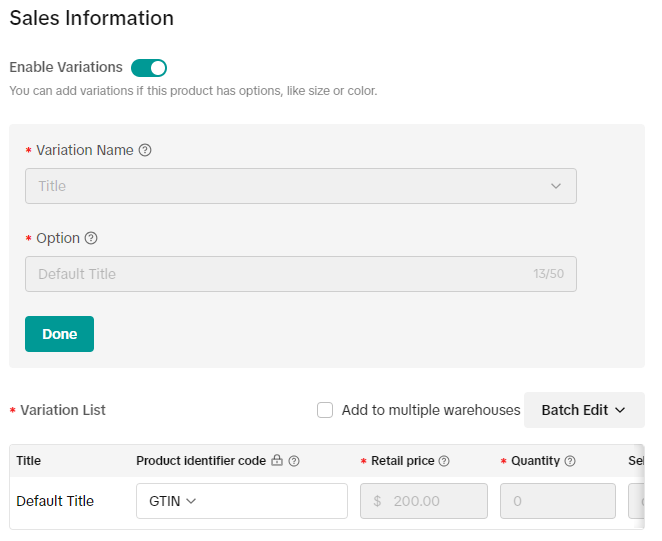Click help icon beside Option label
662x541 pixels.
pos(91,238)
